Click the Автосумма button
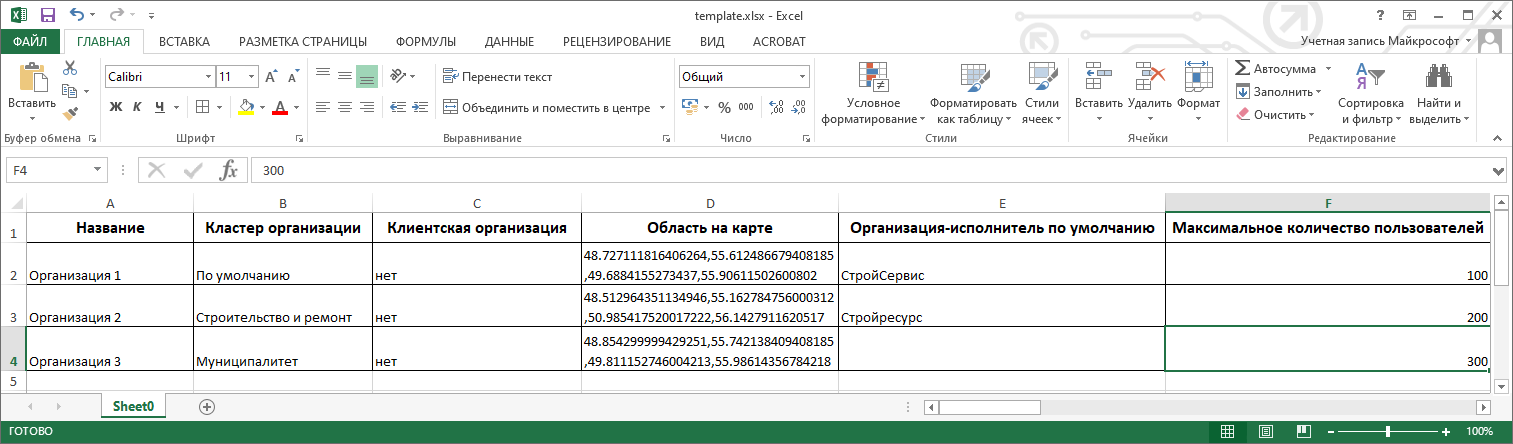Screen dimensions: 1513x444 1283,69
